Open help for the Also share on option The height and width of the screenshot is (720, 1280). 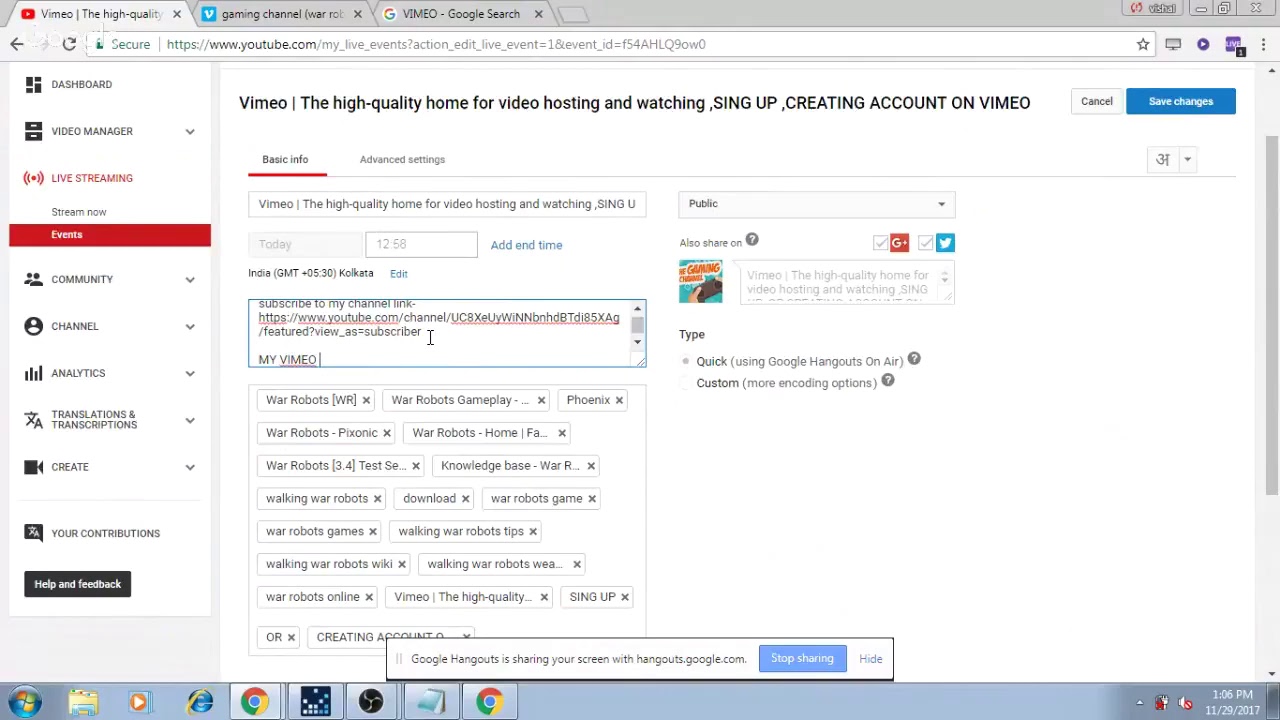click(x=752, y=240)
